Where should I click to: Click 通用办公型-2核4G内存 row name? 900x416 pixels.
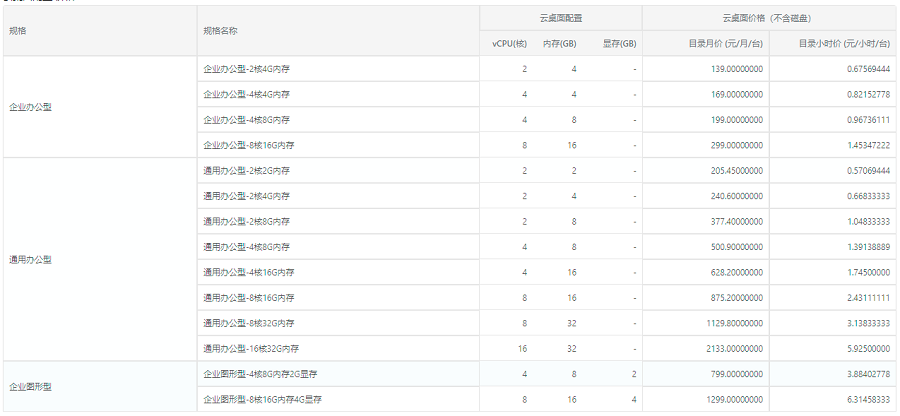(x=246, y=196)
